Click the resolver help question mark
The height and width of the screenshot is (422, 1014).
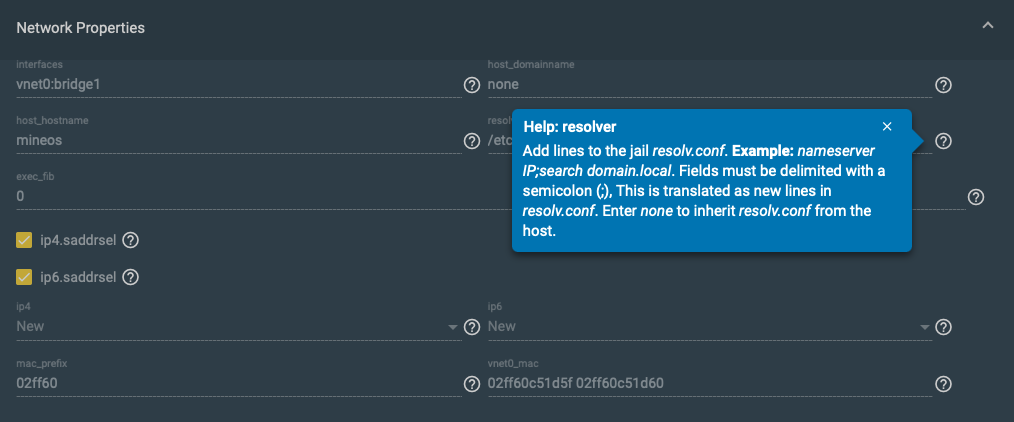click(943, 141)
